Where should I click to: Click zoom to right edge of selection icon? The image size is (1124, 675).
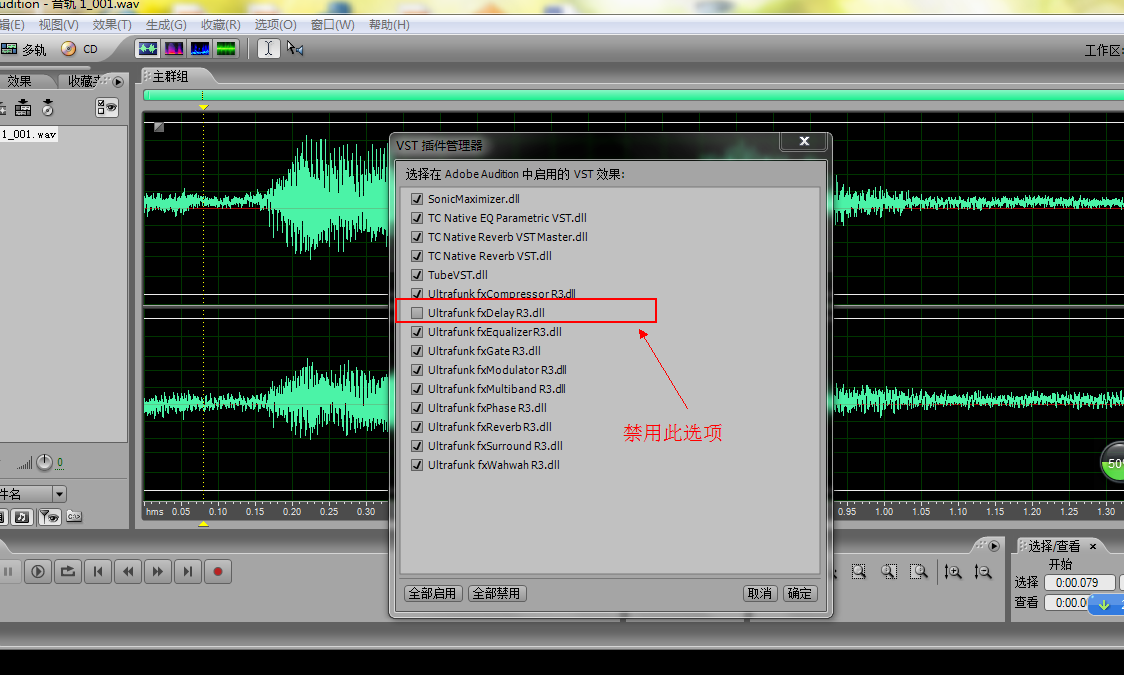pyautogui.click(x=919, y=572)
